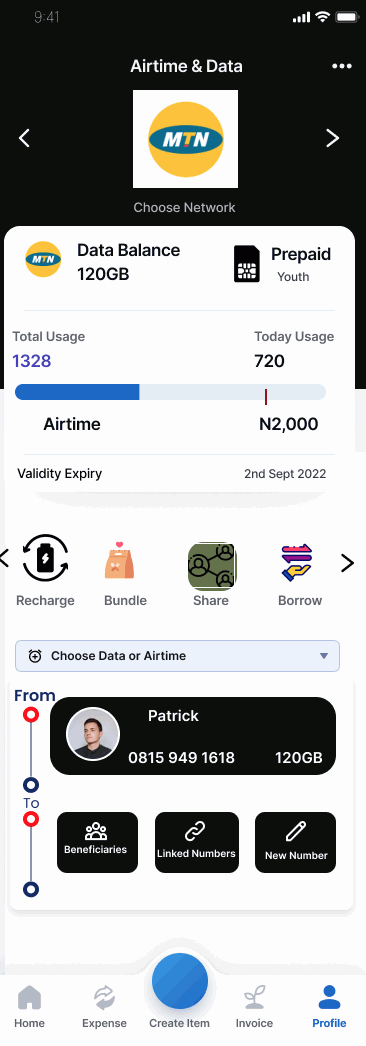Select the New Number button
Viewport: 366px width, 1046px height.
(295, 842)
